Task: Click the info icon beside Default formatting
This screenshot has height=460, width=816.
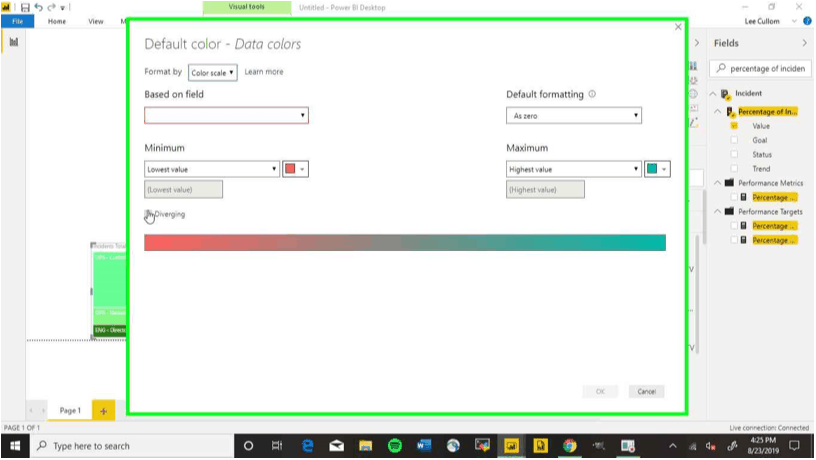Action: click(x=592, y=94)
